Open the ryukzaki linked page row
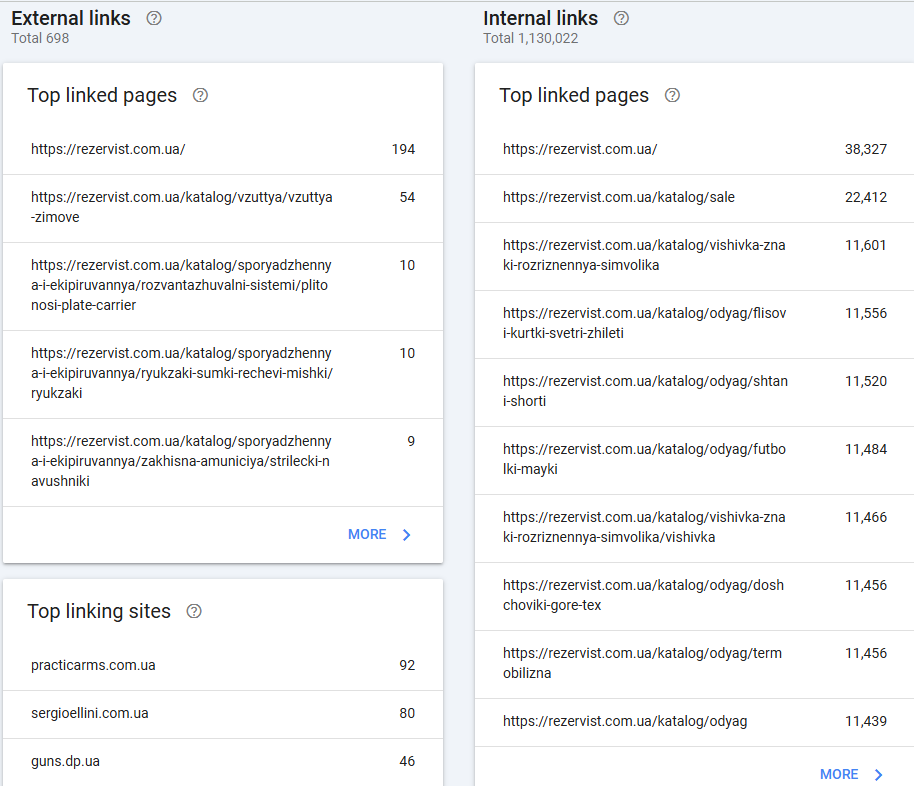Screen dimensions: 914x786 [222, 374]
